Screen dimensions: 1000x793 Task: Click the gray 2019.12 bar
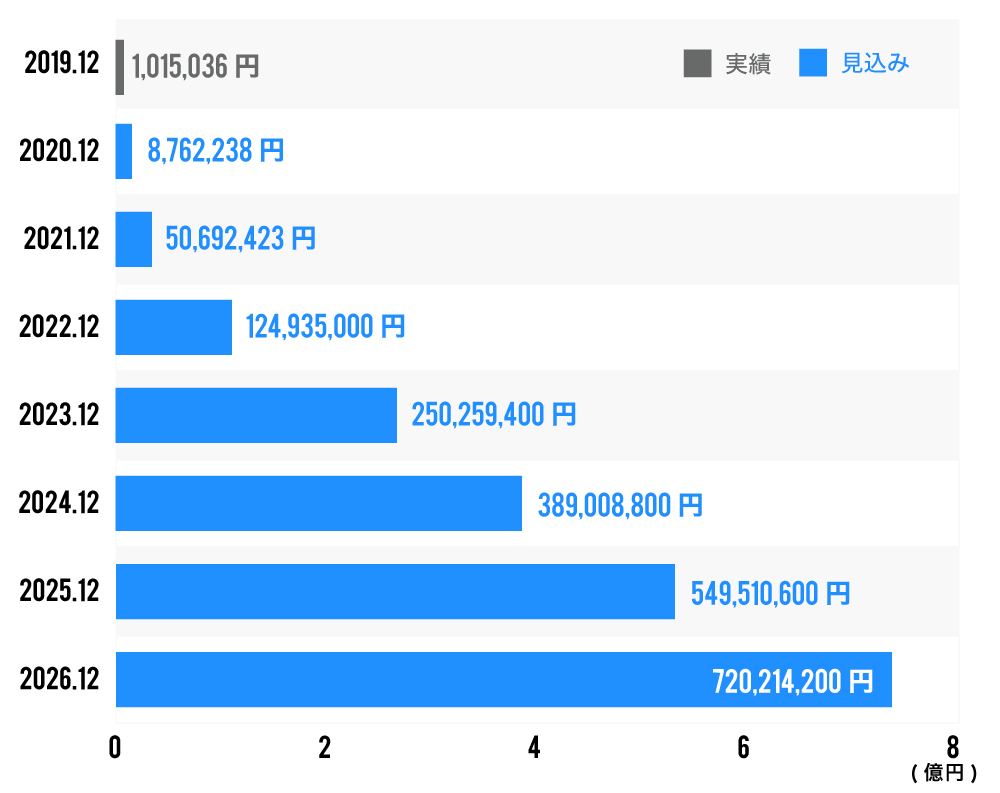pos(120,67)
